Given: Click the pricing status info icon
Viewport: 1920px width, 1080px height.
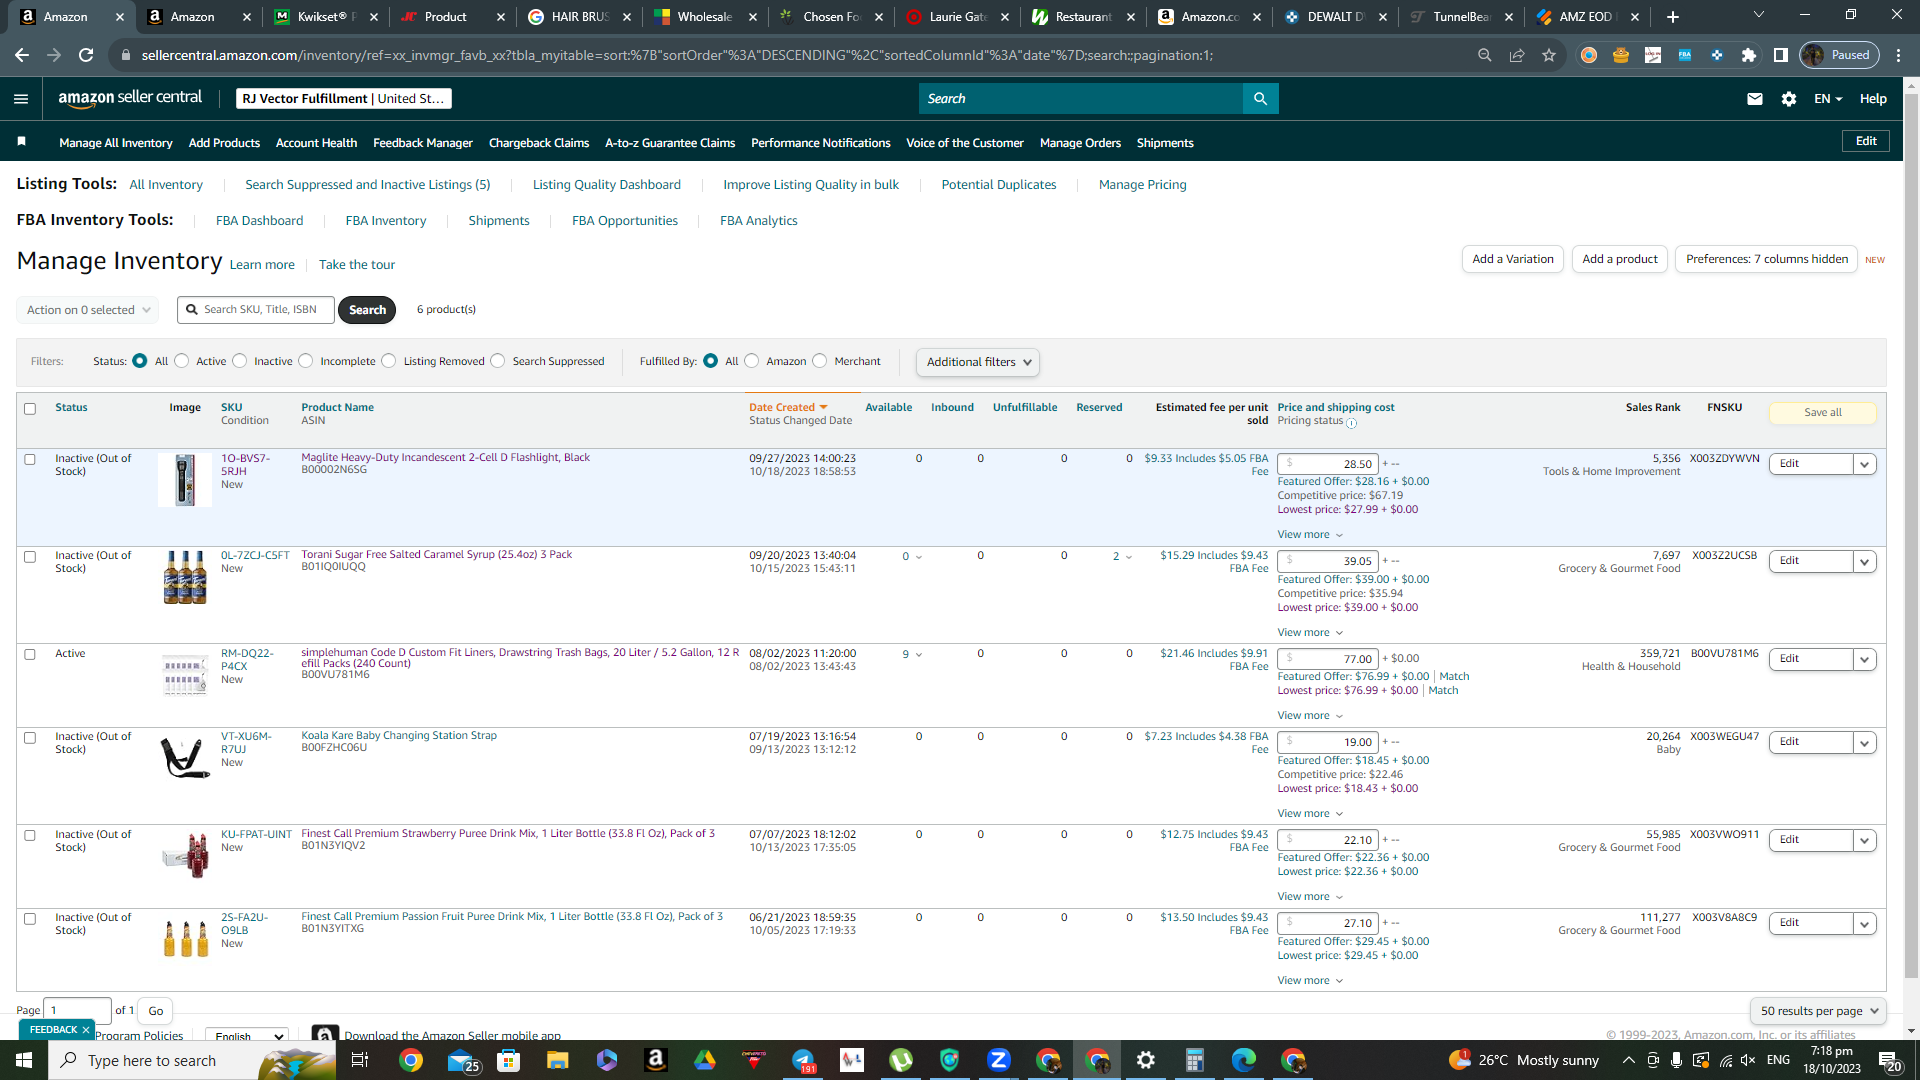Looking at the screenshot, I should (x=1351, y=423).
